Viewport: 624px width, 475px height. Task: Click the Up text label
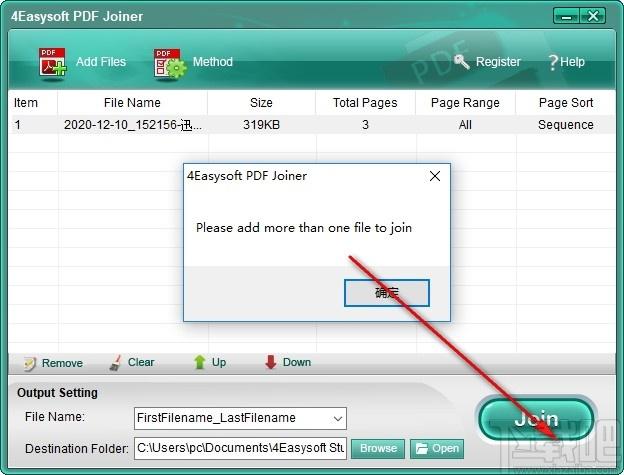tap(219, 362)
